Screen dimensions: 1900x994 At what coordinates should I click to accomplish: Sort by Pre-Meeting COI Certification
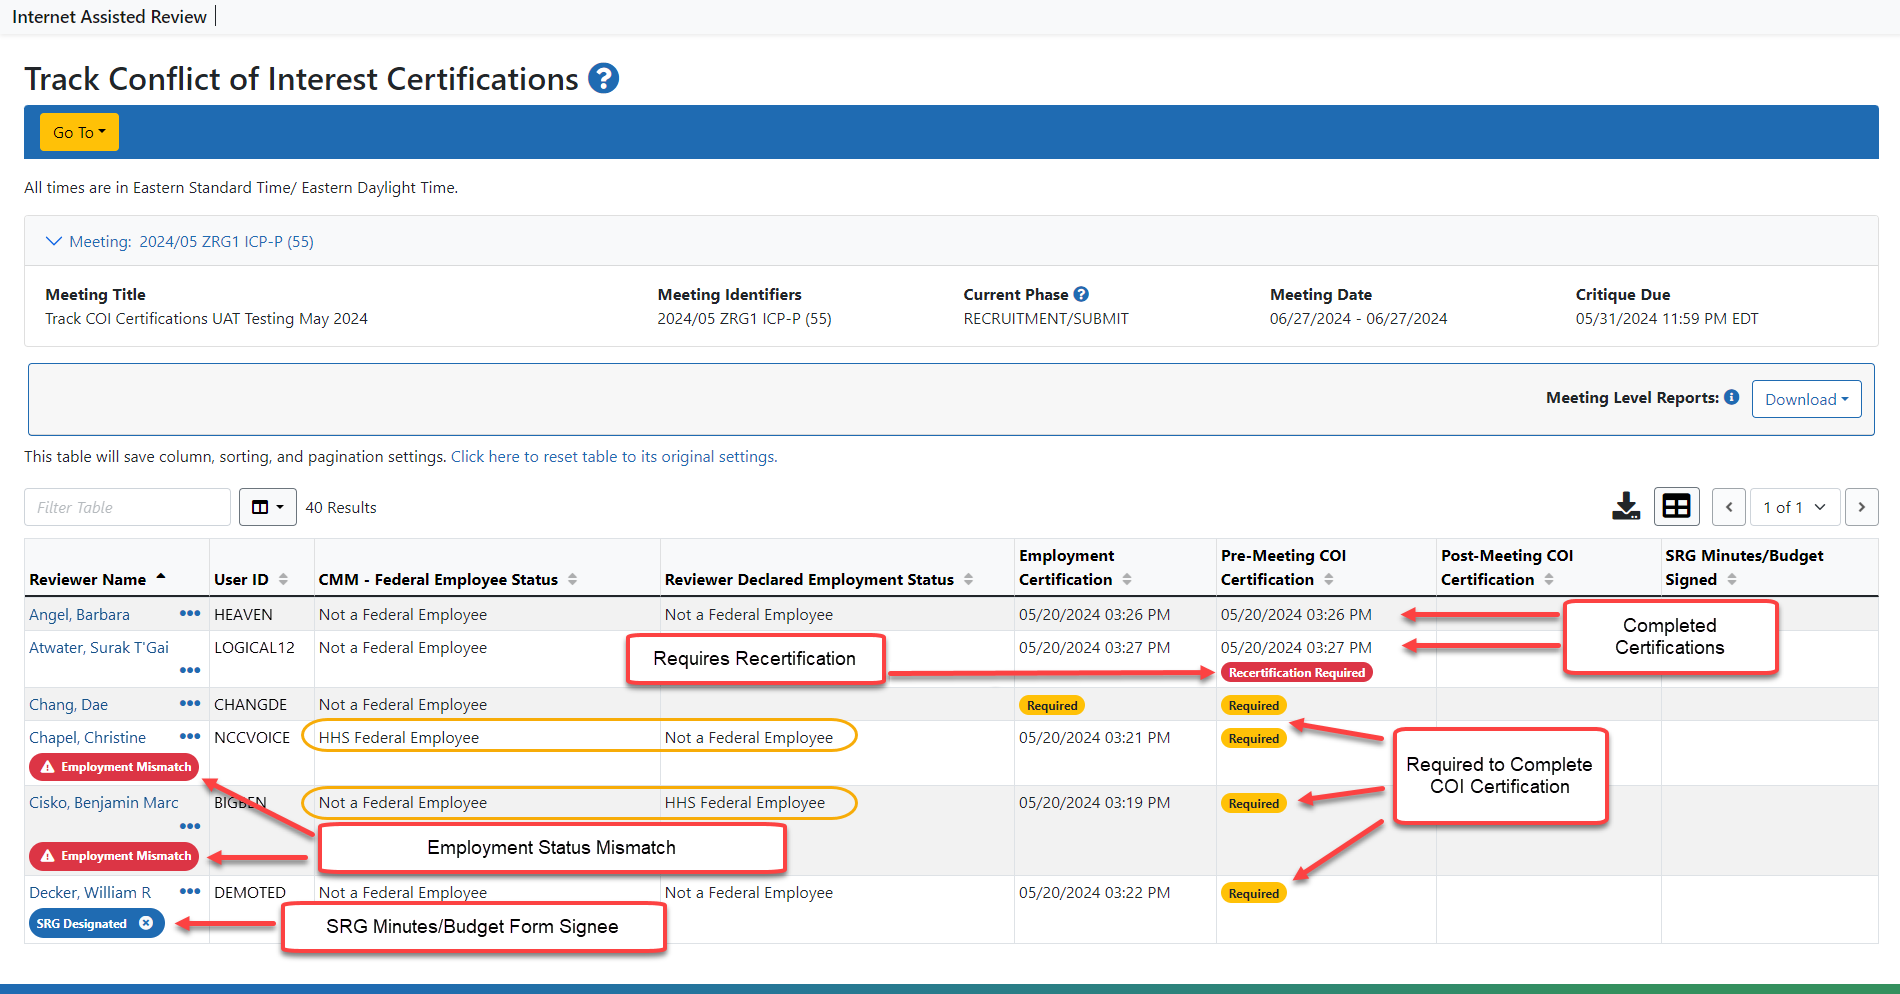(1283, 567)
